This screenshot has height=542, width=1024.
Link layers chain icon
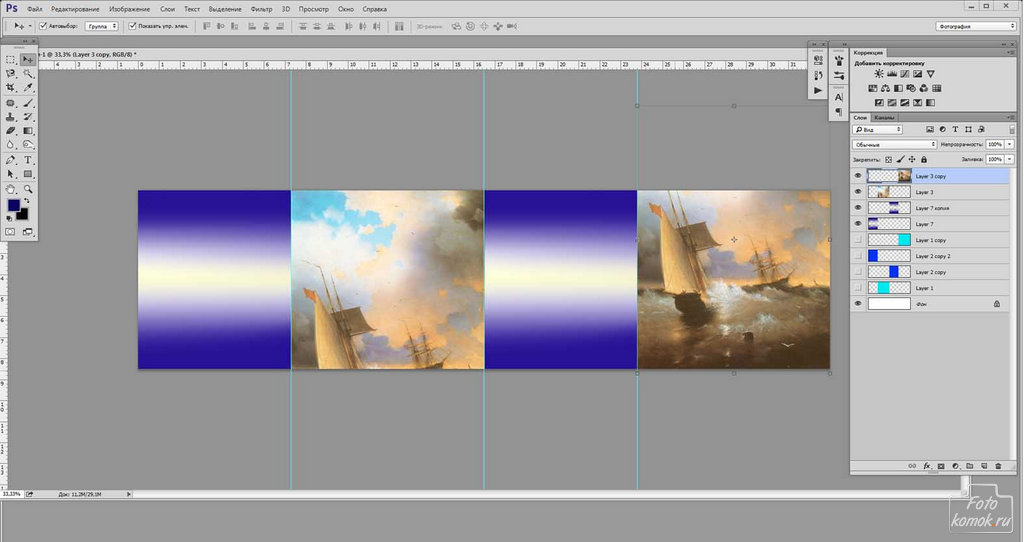point(912,466)
